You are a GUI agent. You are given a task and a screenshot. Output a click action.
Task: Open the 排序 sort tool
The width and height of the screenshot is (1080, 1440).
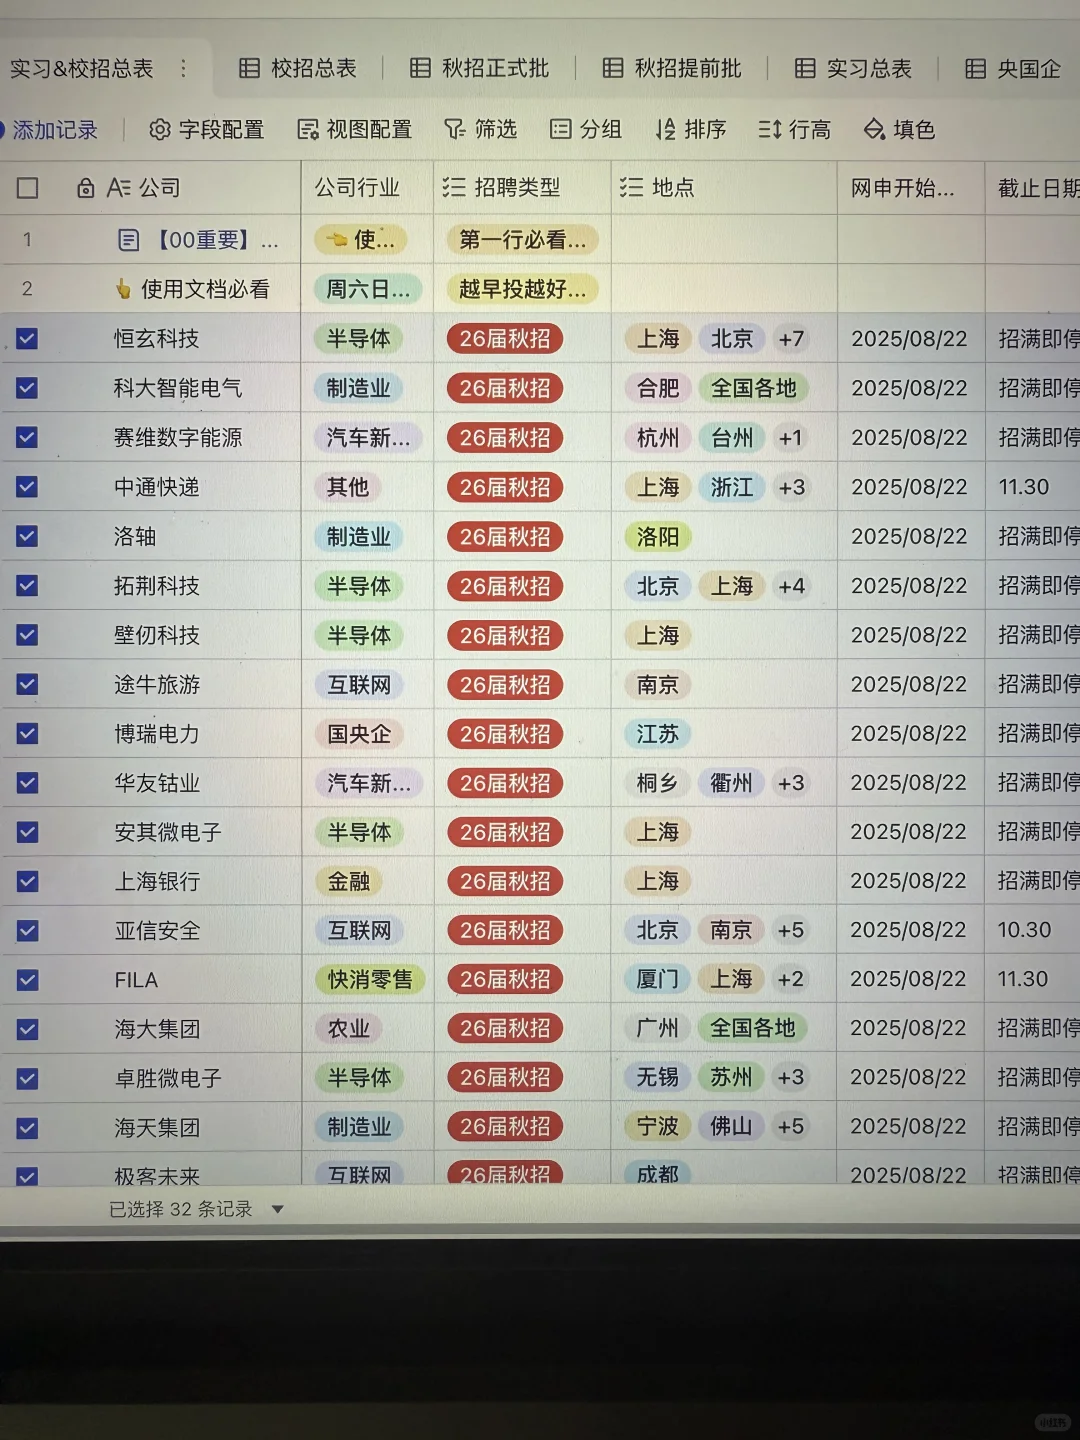[x=691, y=129]
